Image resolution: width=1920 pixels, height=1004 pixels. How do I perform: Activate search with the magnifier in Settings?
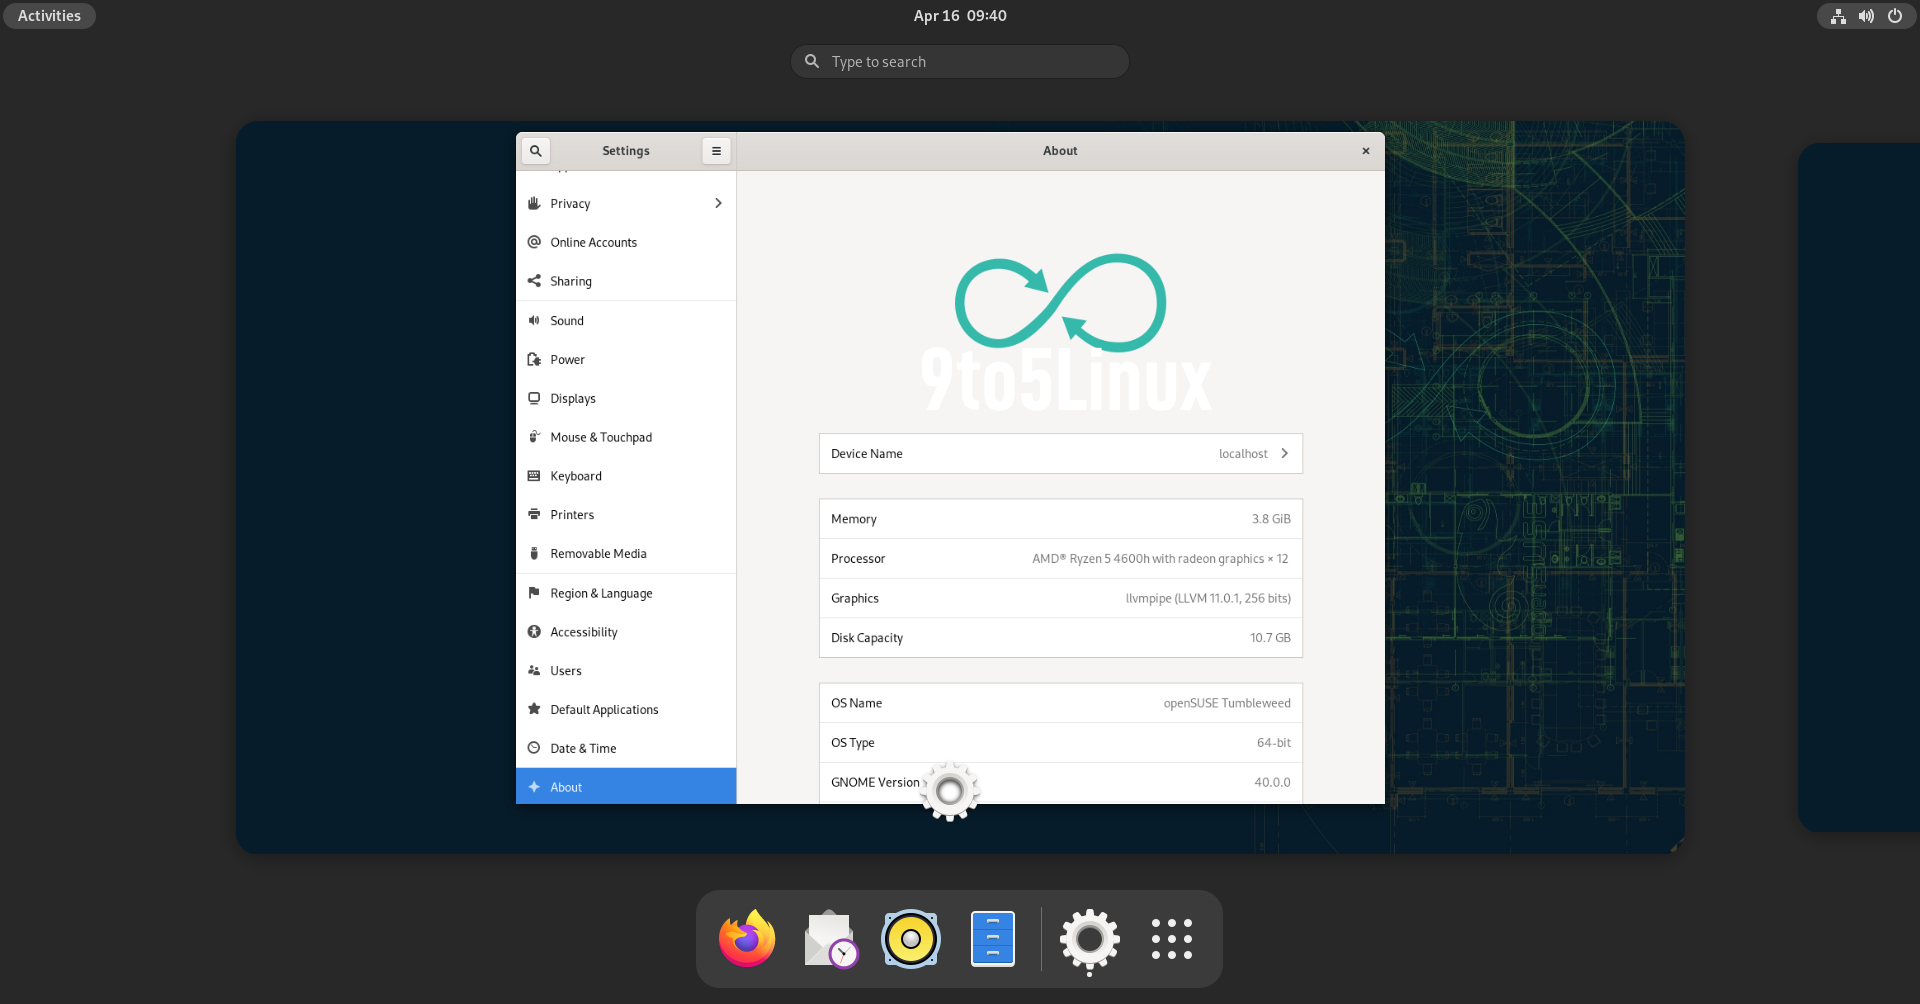535,150
